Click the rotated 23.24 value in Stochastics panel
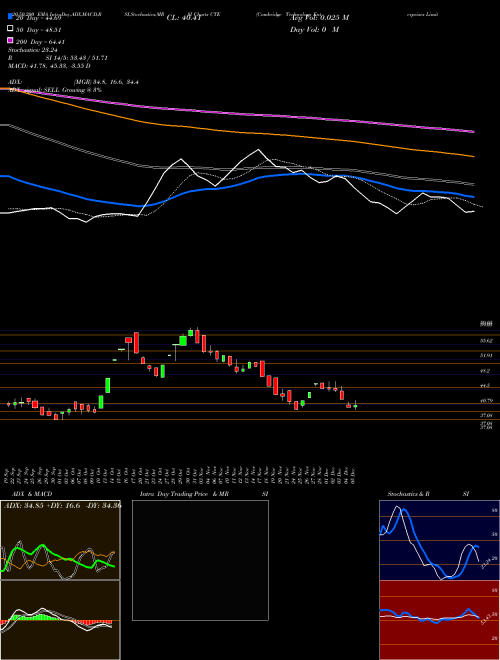This screenshot has height=660, width=500. (x=486, y=563)
